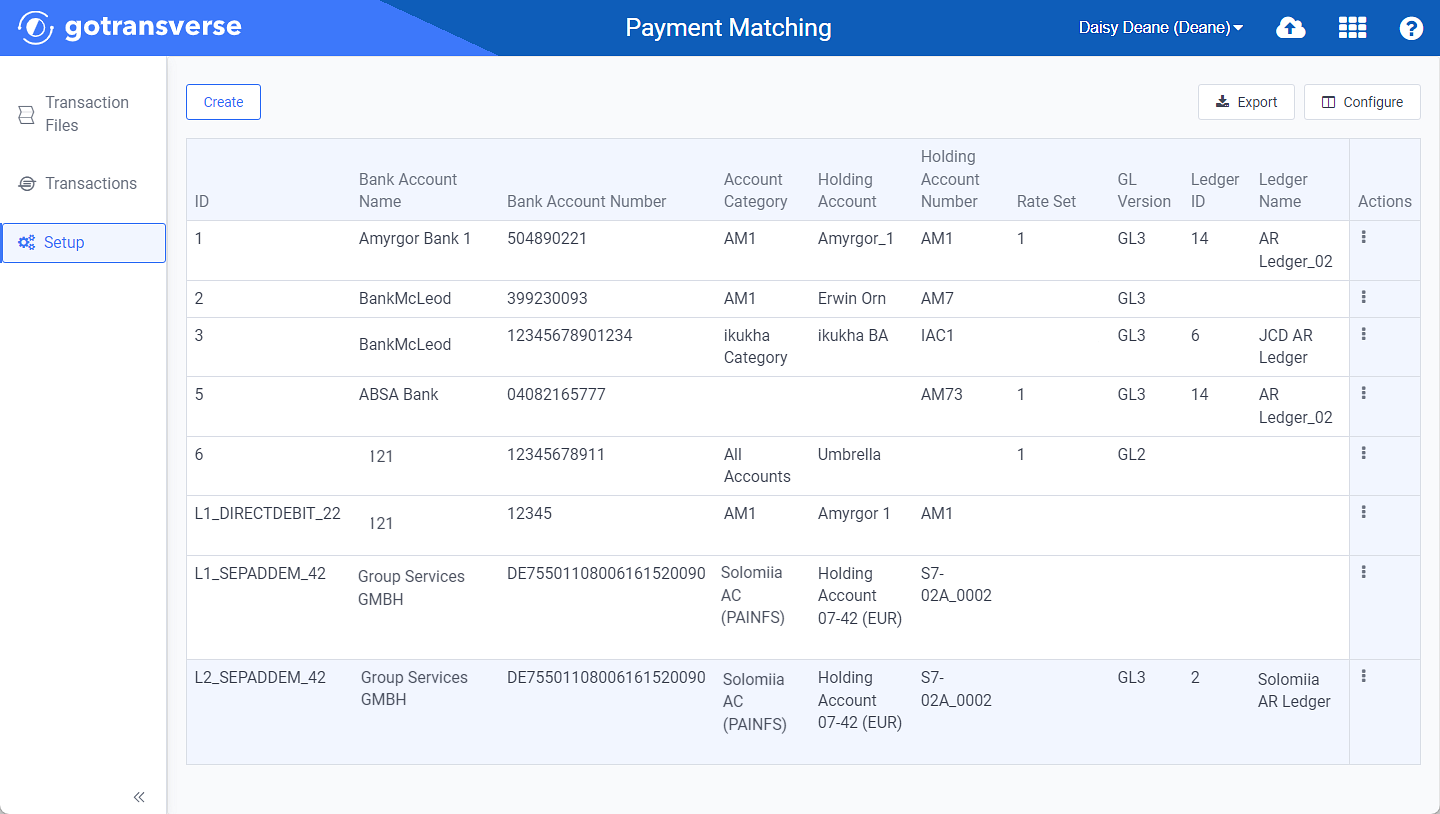Screen dimensions: 1440x814
Task: Select L2_SEPADDEM_42 ID cell
Action: [260, 677]
